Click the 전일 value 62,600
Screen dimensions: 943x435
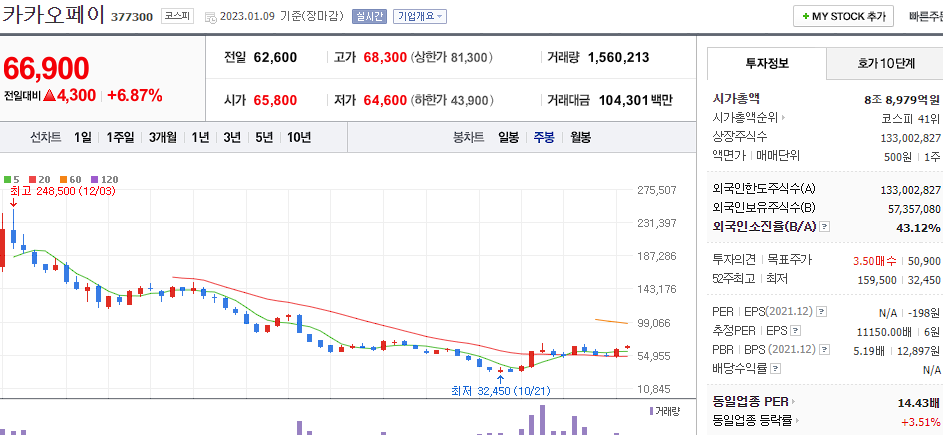click(x=275, y=58)
